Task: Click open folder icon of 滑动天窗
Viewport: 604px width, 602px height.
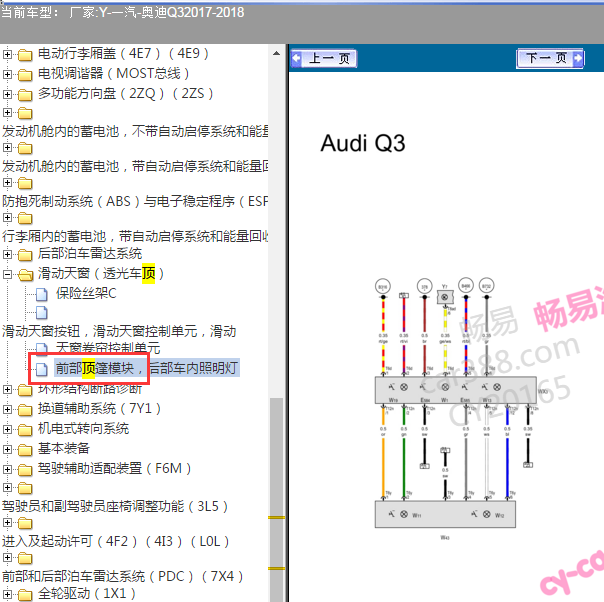Action: 25,275
